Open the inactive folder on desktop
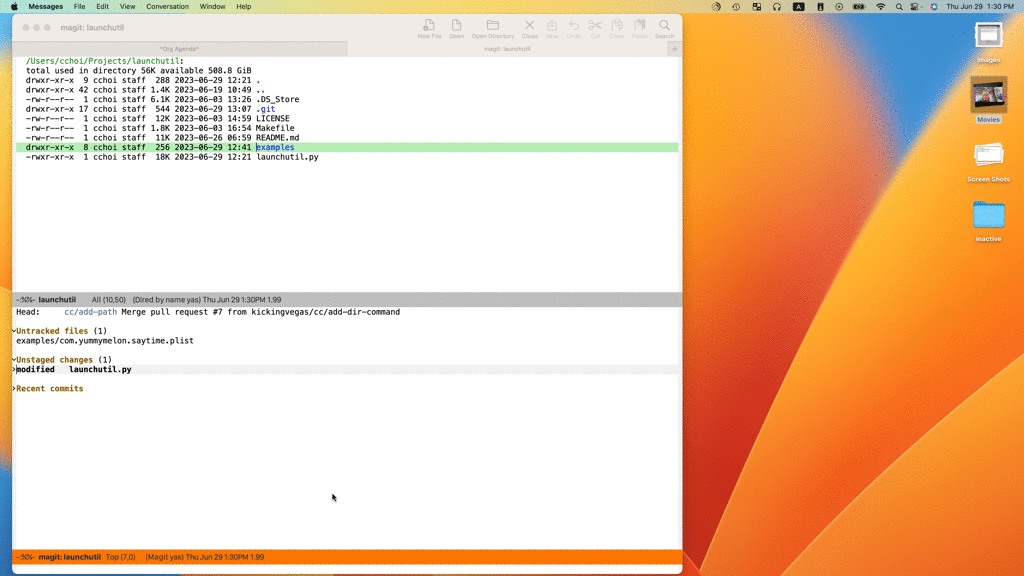The height and width of the screenshot is (576, 1024). click(988, 221)
